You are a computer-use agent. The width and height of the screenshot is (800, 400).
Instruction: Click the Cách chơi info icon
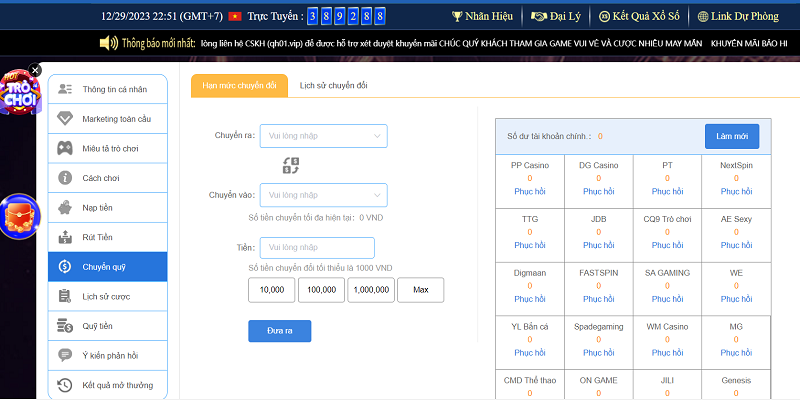point(65,178)
